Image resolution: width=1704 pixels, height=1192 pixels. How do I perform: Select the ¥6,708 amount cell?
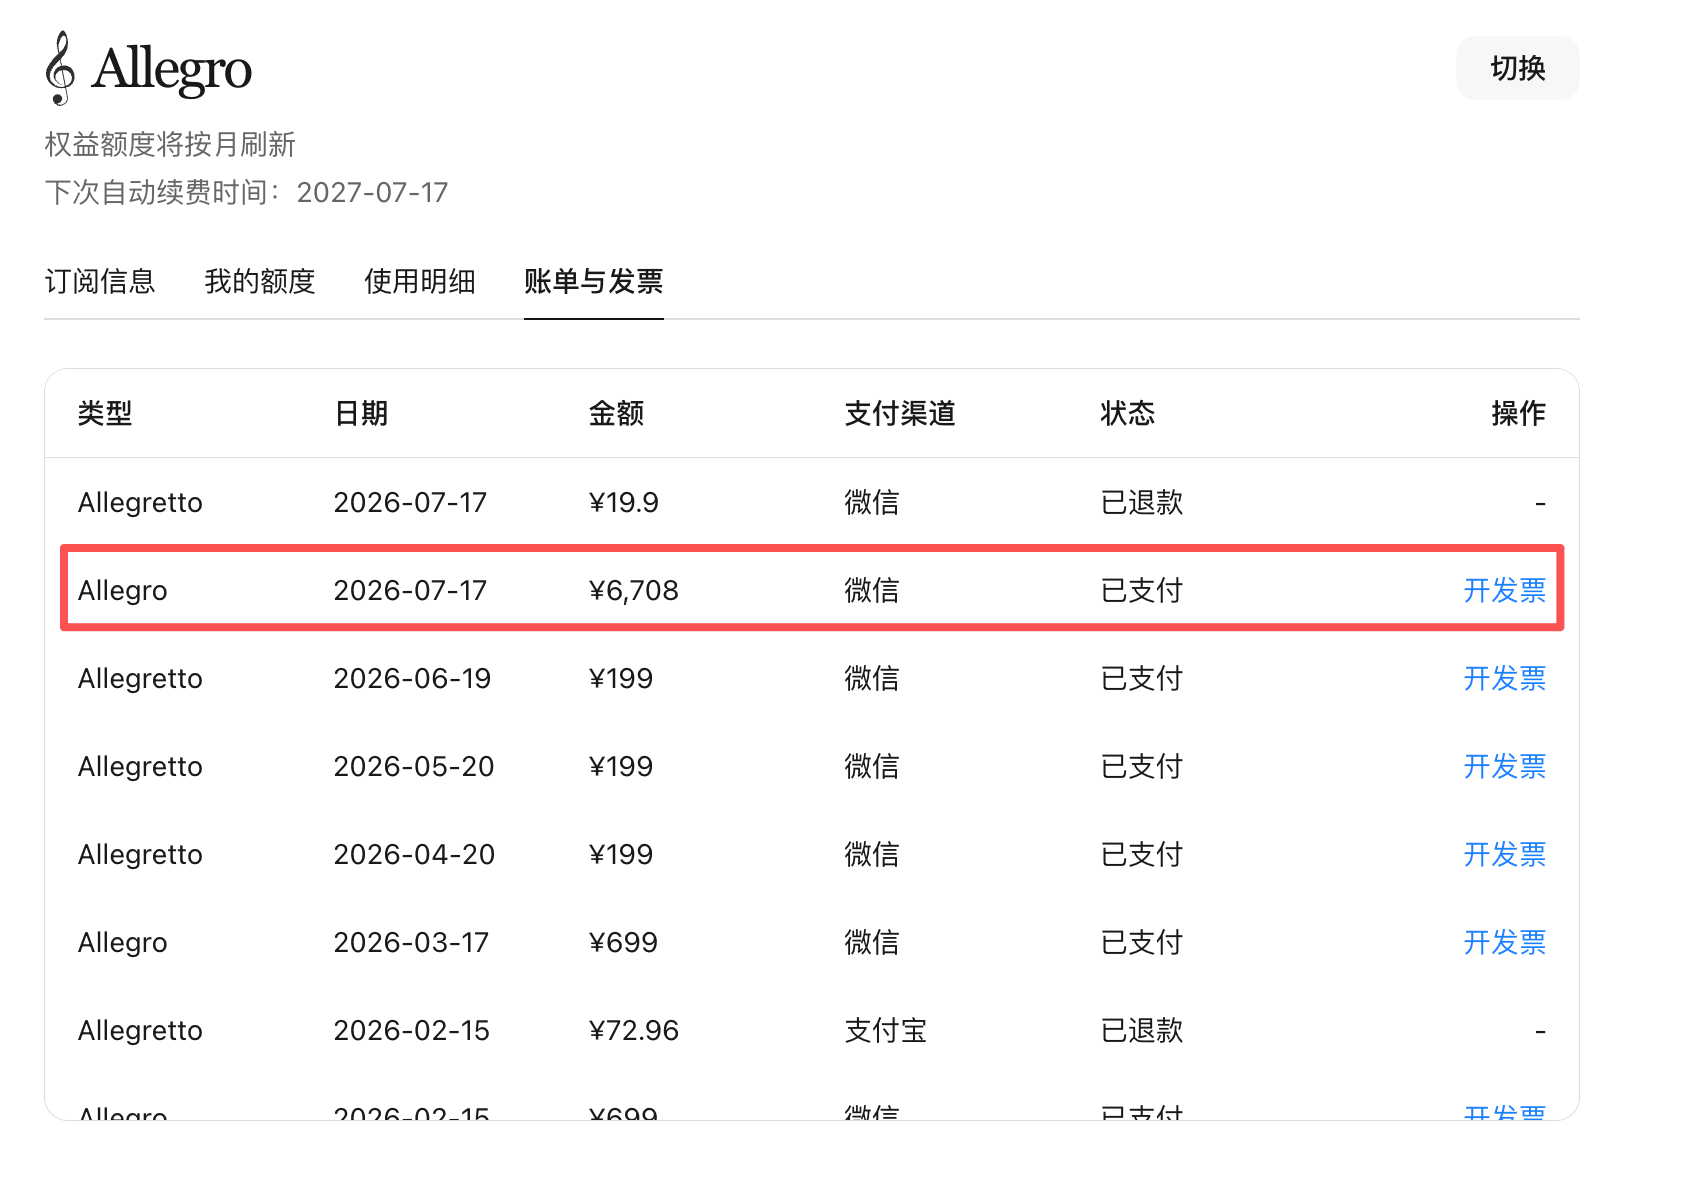[634, 590]
